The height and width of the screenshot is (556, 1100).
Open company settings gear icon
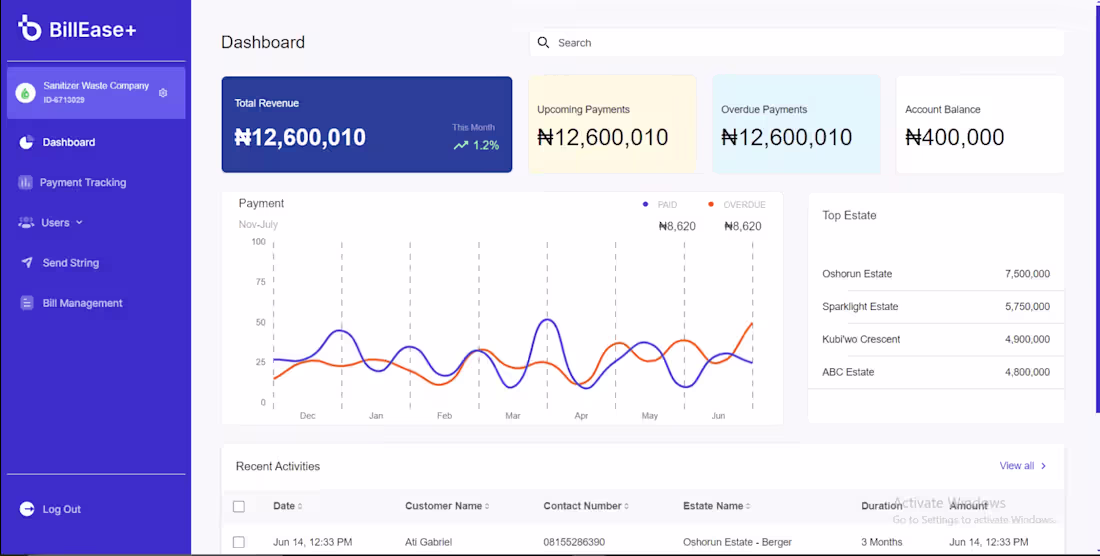(x=163, y=93)
